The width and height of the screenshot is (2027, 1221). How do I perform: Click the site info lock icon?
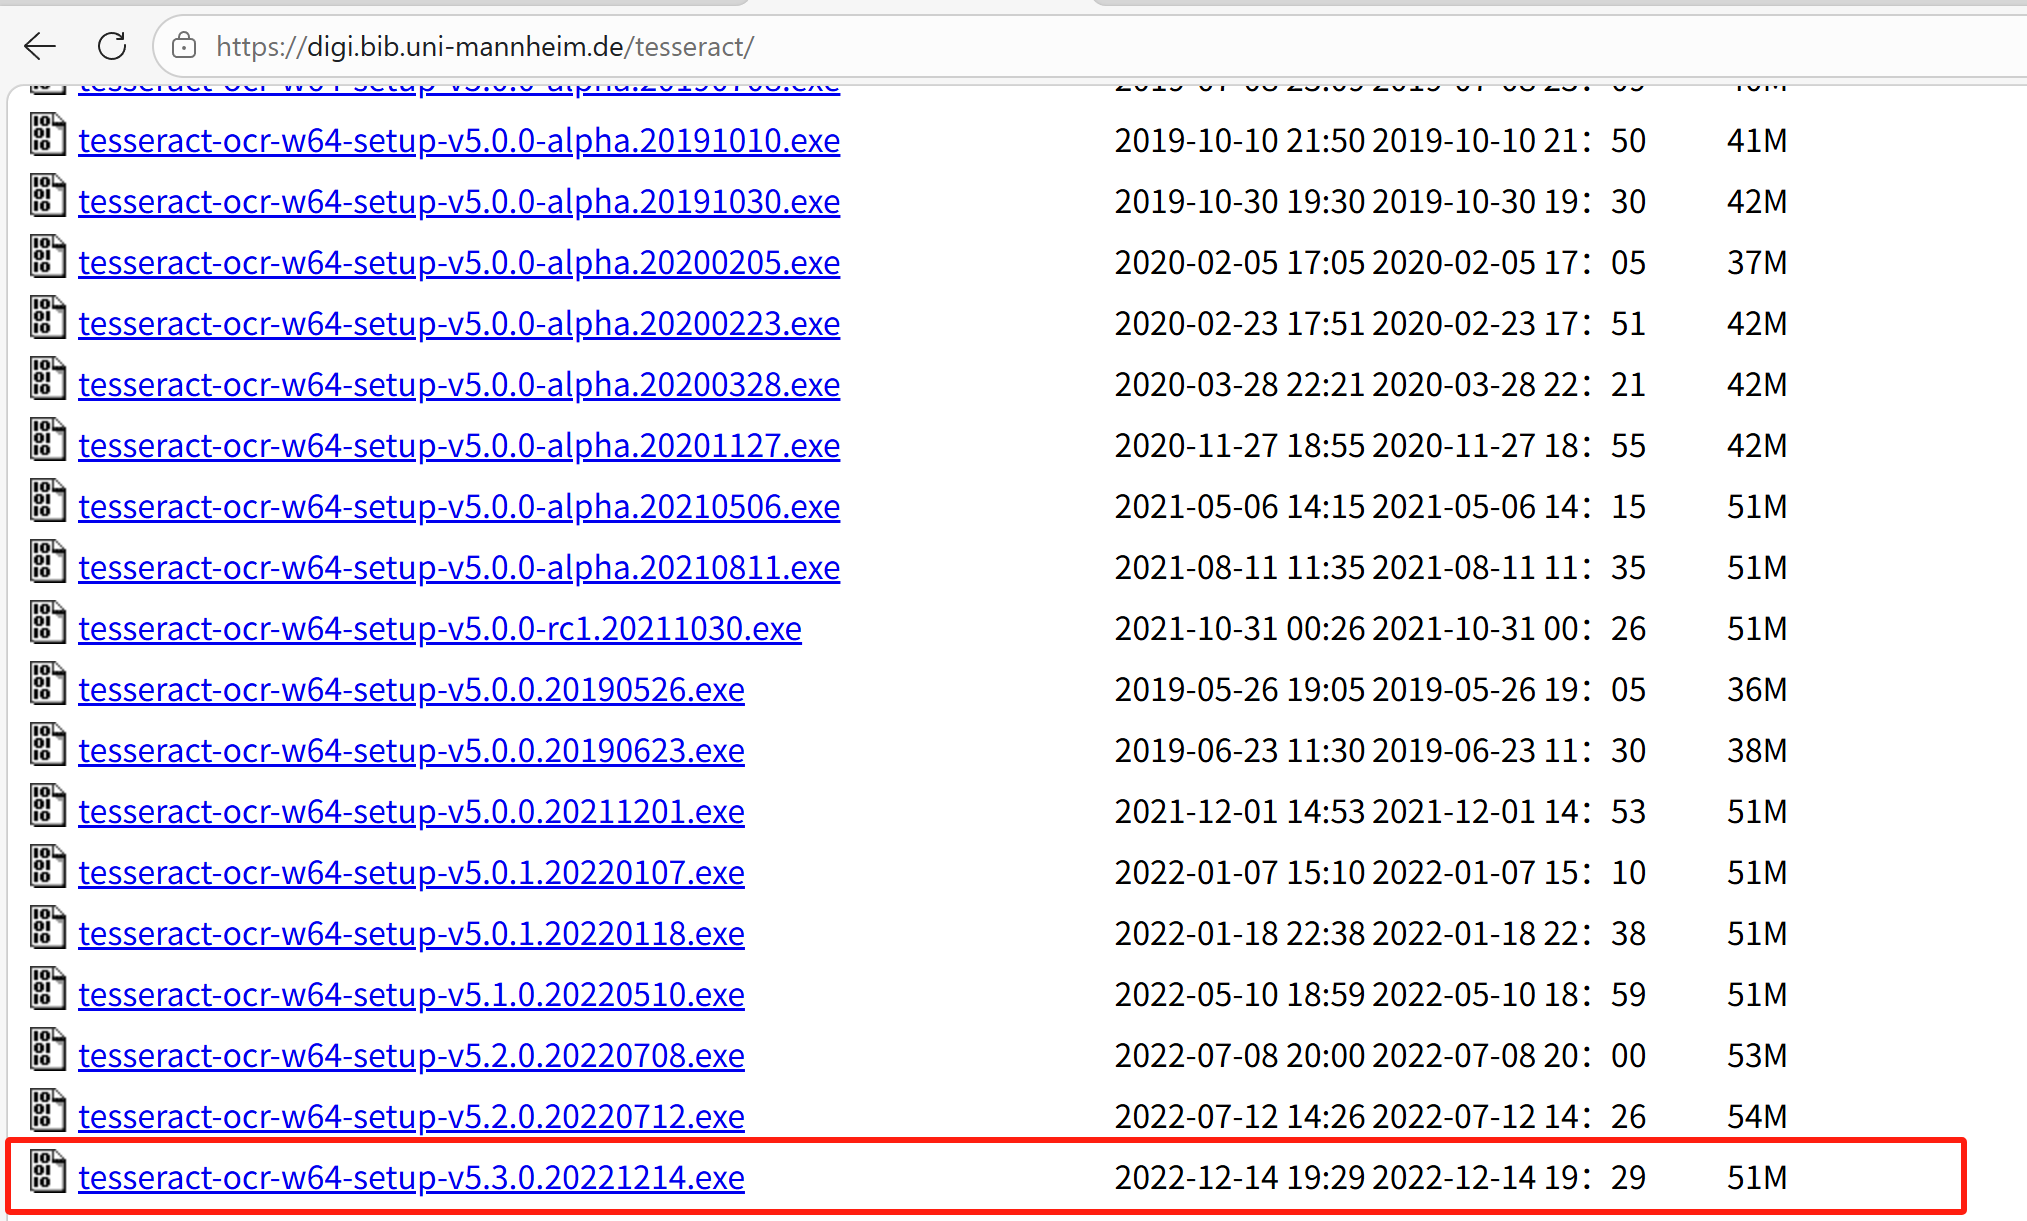[184, 46]
